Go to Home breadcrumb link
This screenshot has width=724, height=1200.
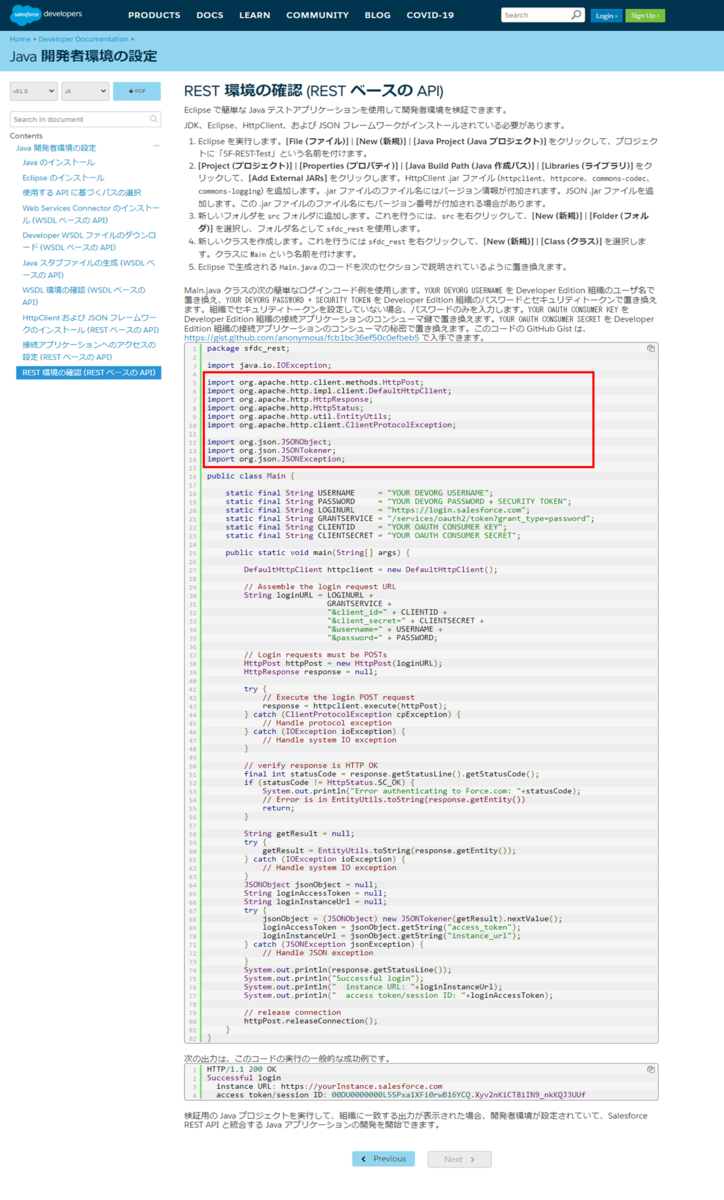(20, 39)
